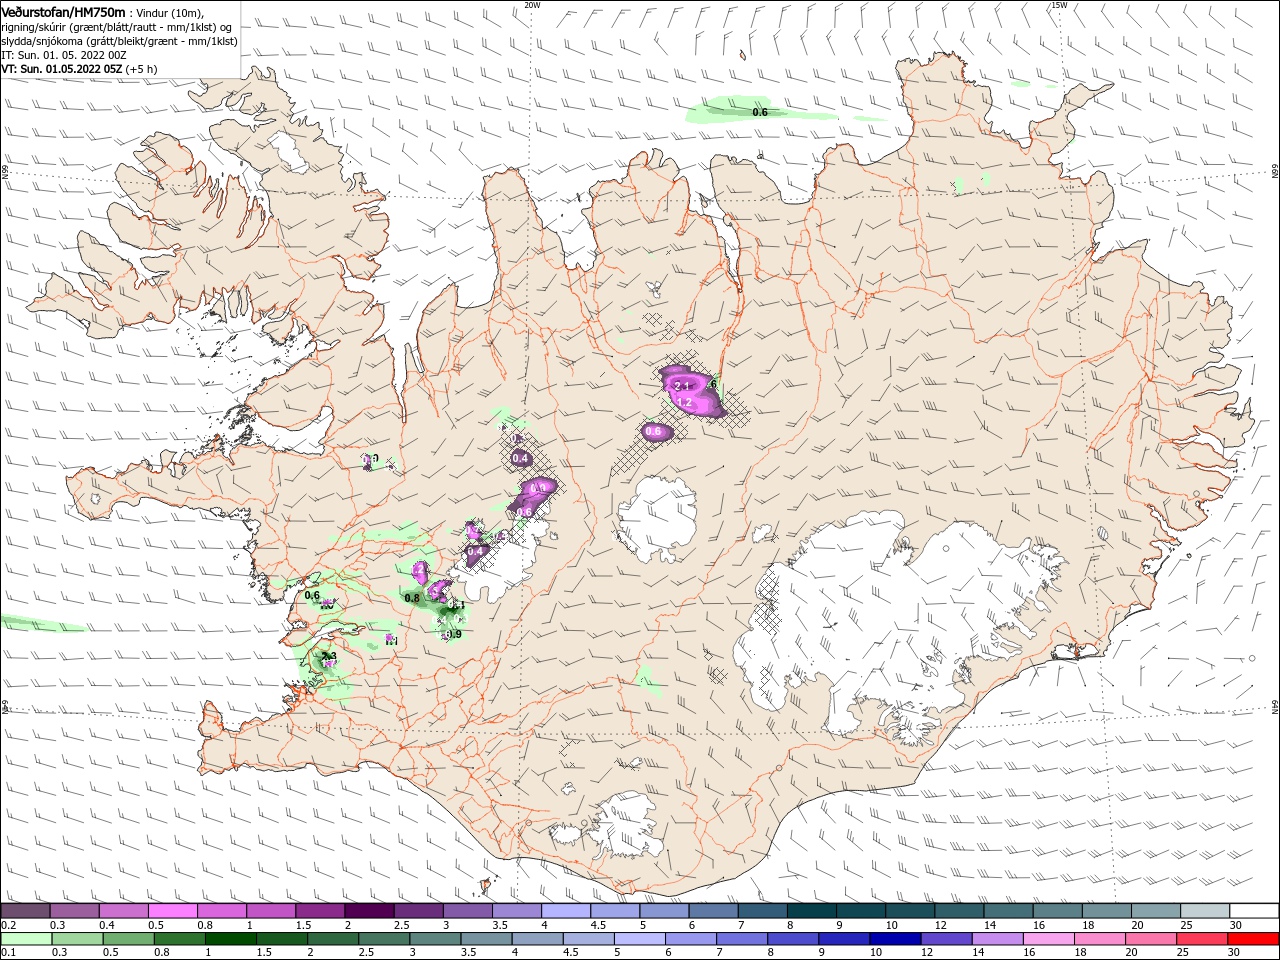Pick the light pink rain swatch labeled 16

coord(1047,939)
